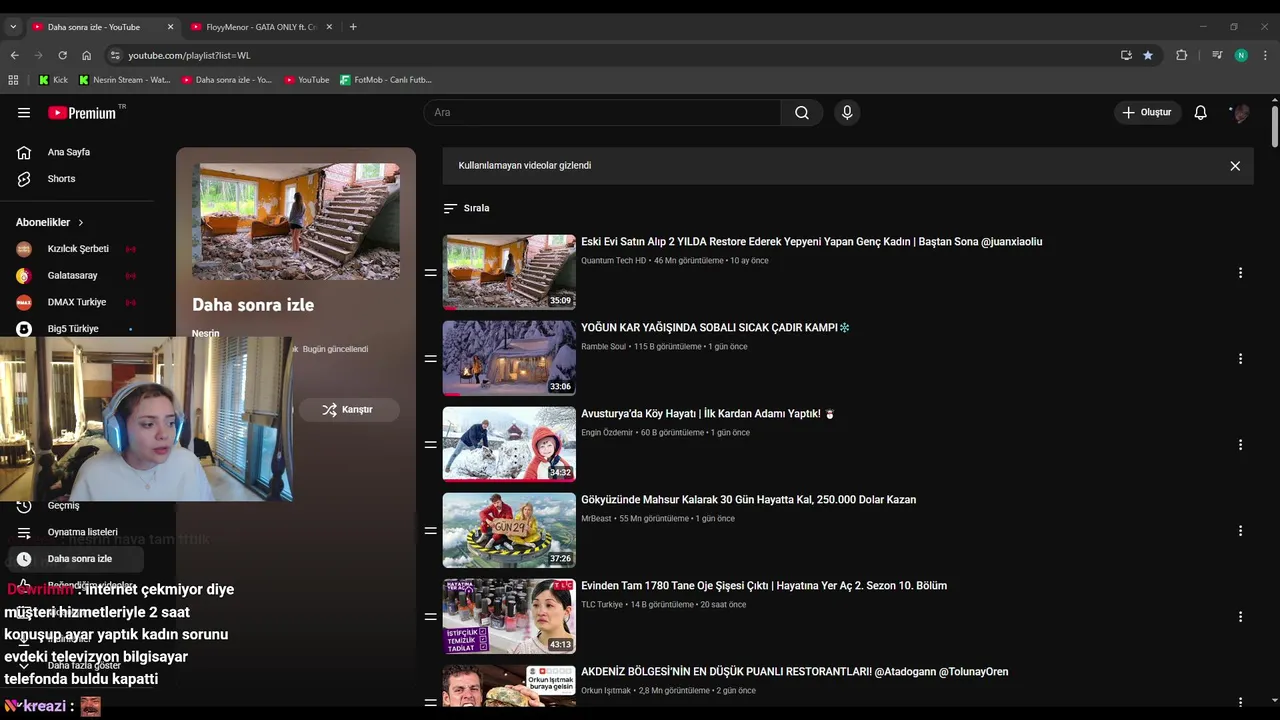Screen dimensions: 1280x720
Task: Click drag handle of YOĞUN KAR YAĞIŞINDA row
Action: [431, 359]
